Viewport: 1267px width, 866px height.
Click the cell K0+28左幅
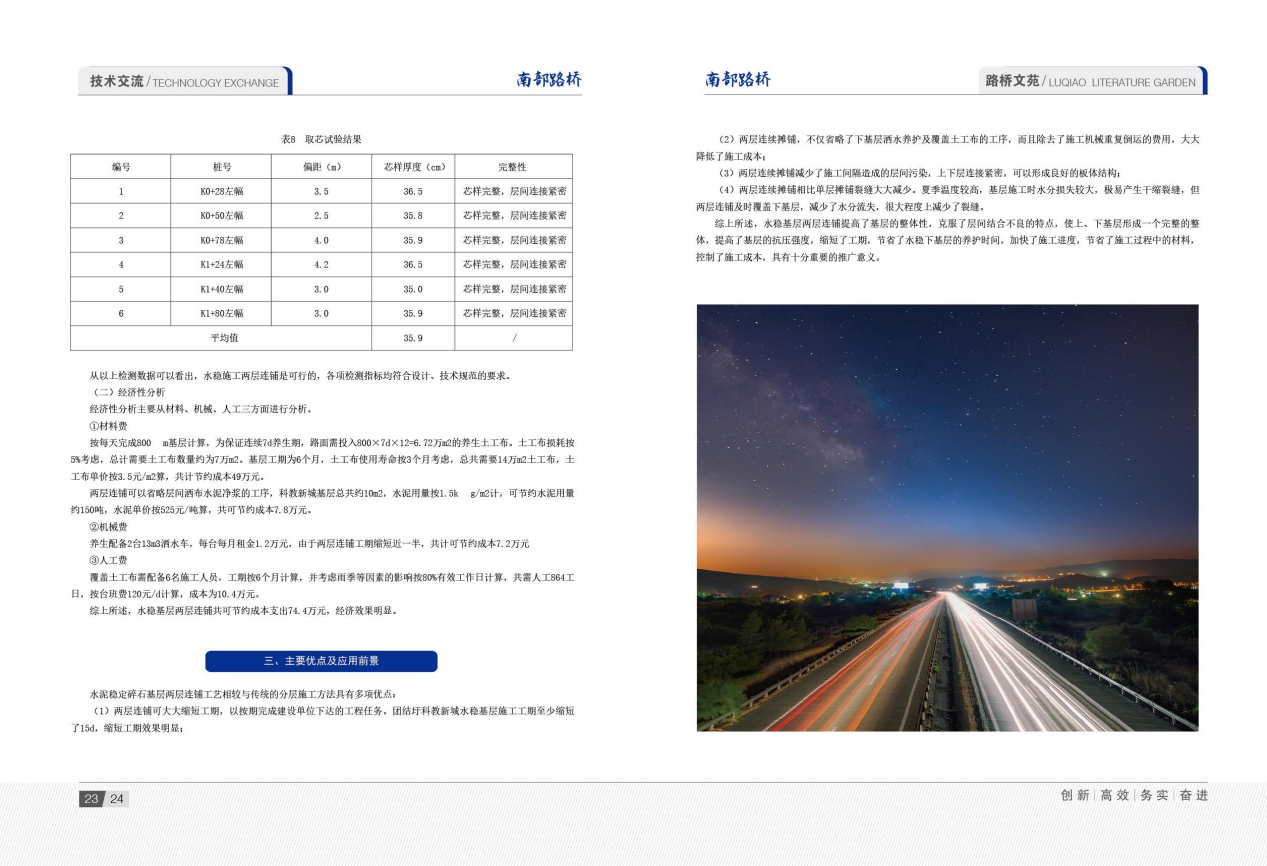pyautogui.click(x=221, y=191)
